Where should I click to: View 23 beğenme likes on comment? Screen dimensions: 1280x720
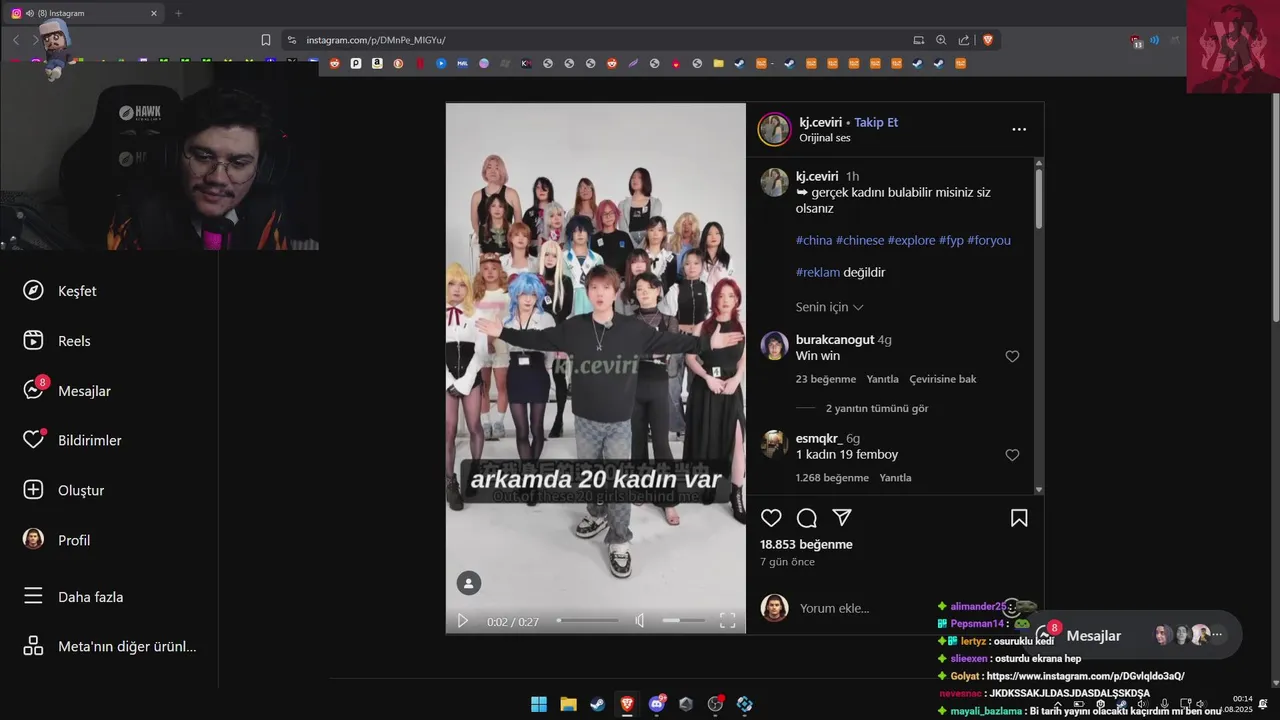(x=826, y=379)
